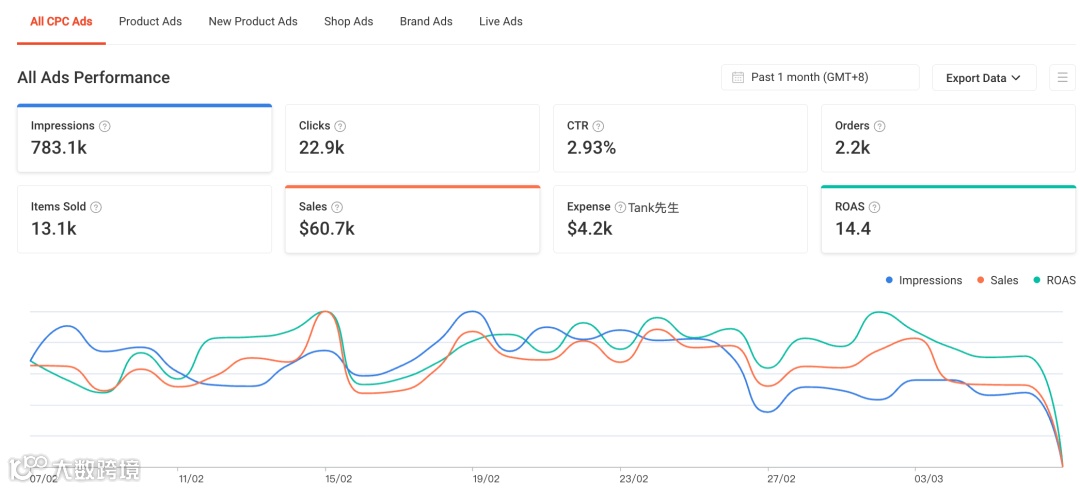The image size is (1080, 489).
Task: Click the CTR help question icon
Action: 598,126
